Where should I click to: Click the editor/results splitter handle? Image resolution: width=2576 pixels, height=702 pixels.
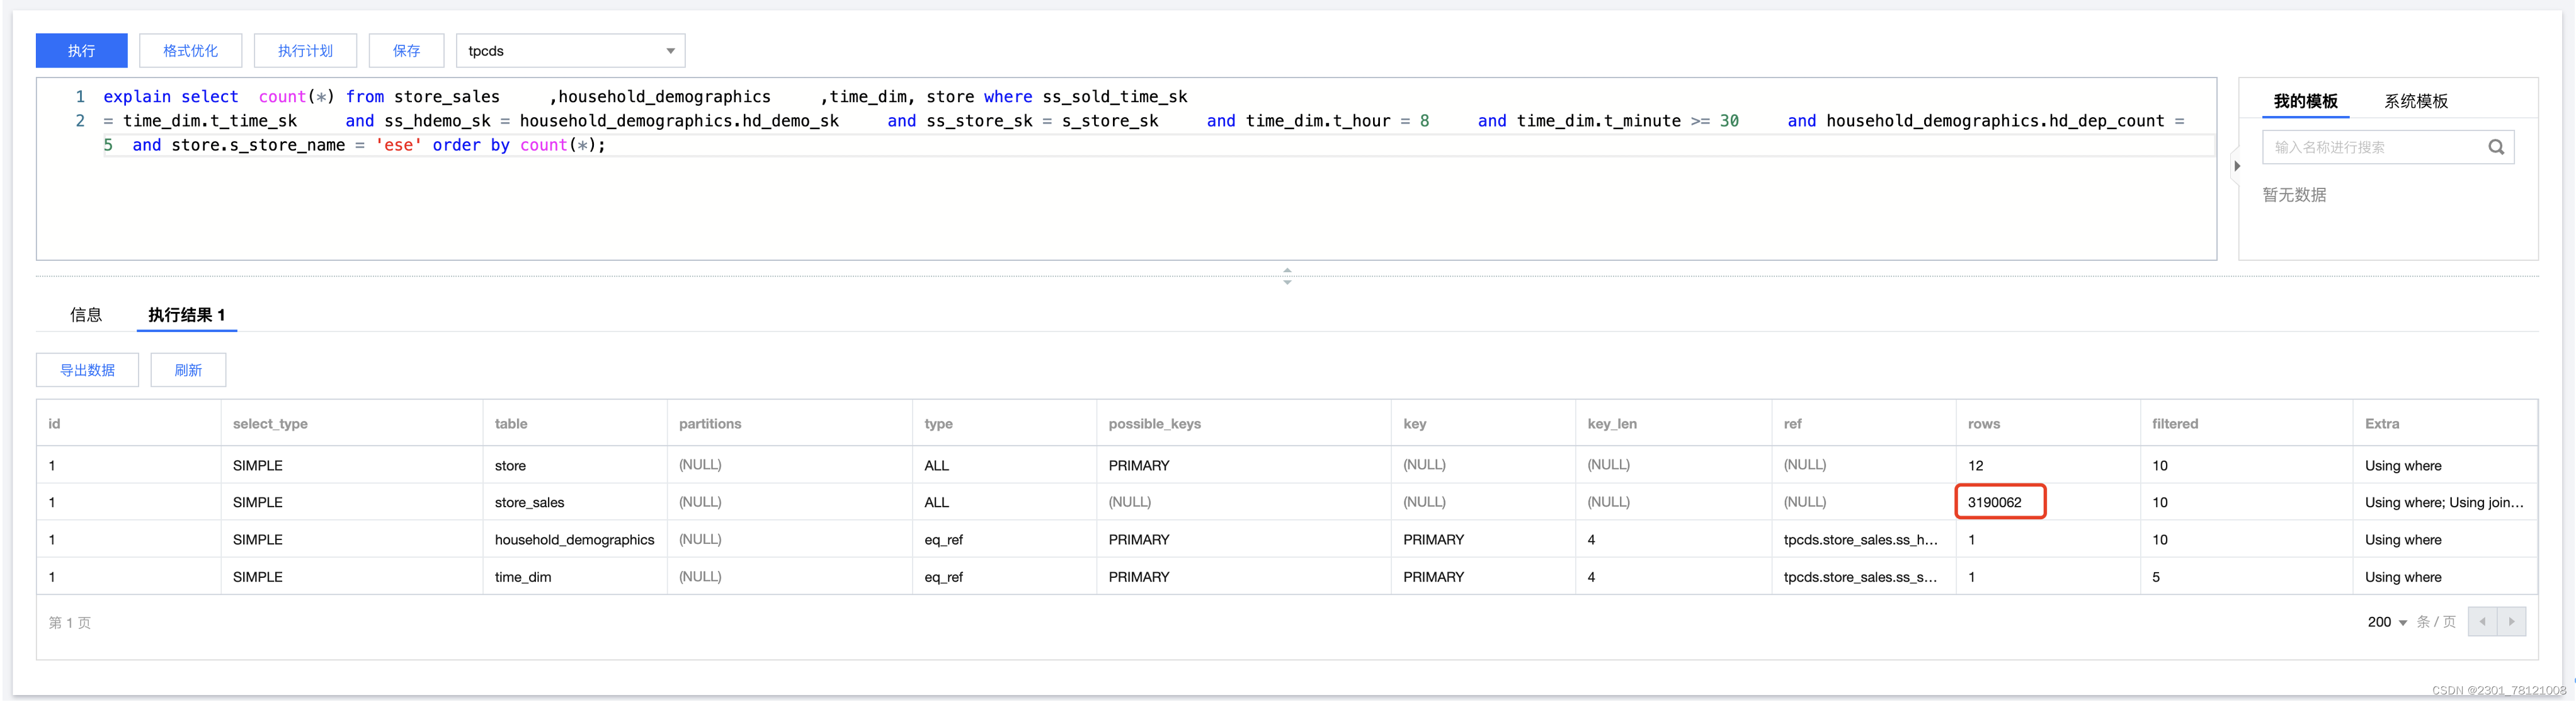pos(1287,276)
